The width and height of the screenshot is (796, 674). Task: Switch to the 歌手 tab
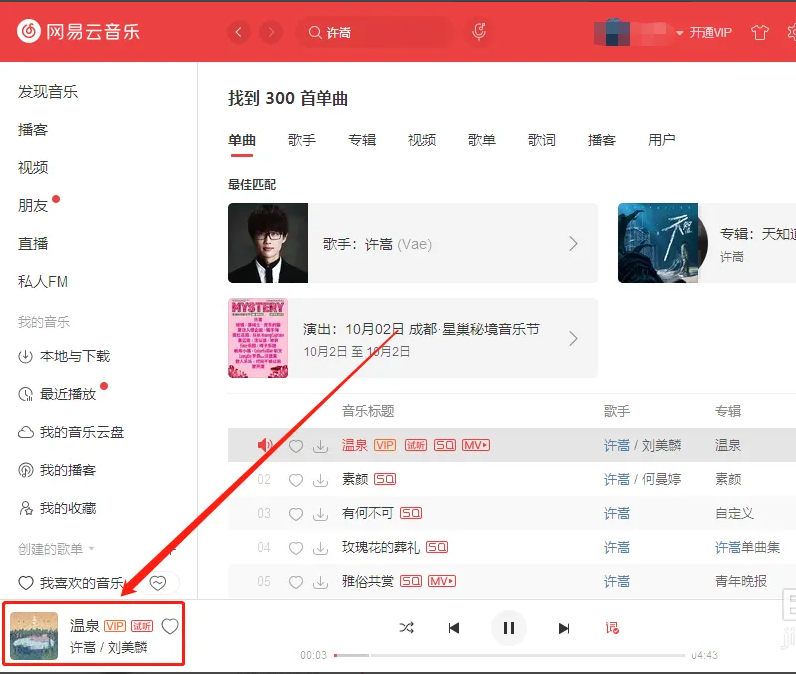302,140
